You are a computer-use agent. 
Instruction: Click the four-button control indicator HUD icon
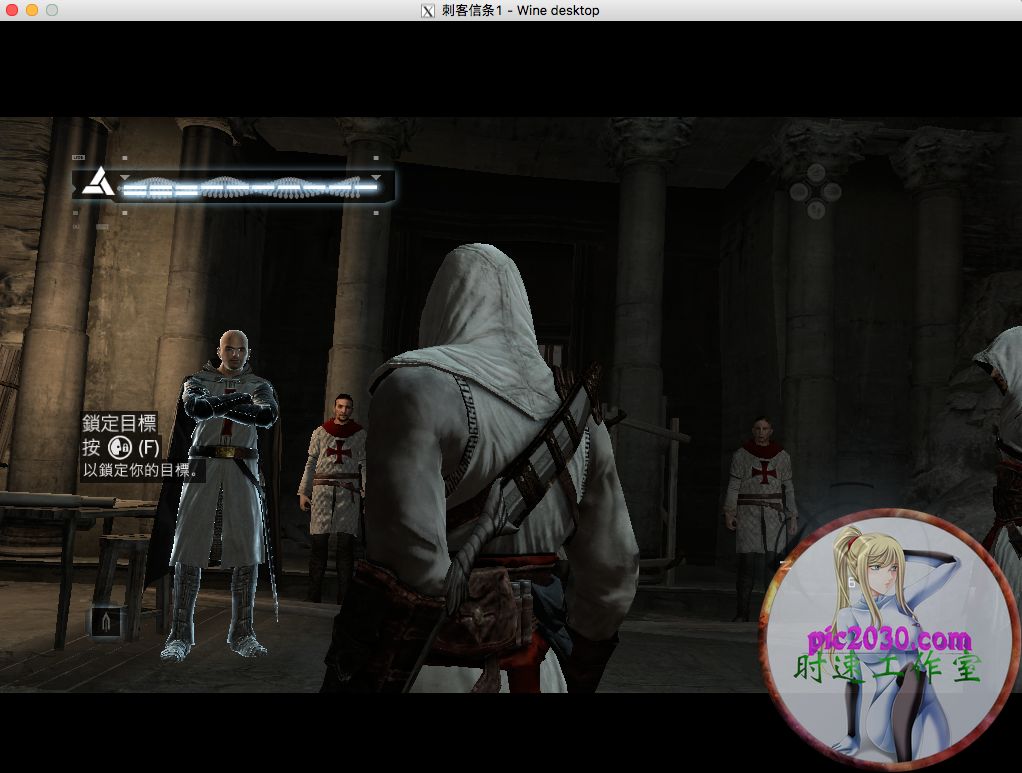(x=815, y=192)
